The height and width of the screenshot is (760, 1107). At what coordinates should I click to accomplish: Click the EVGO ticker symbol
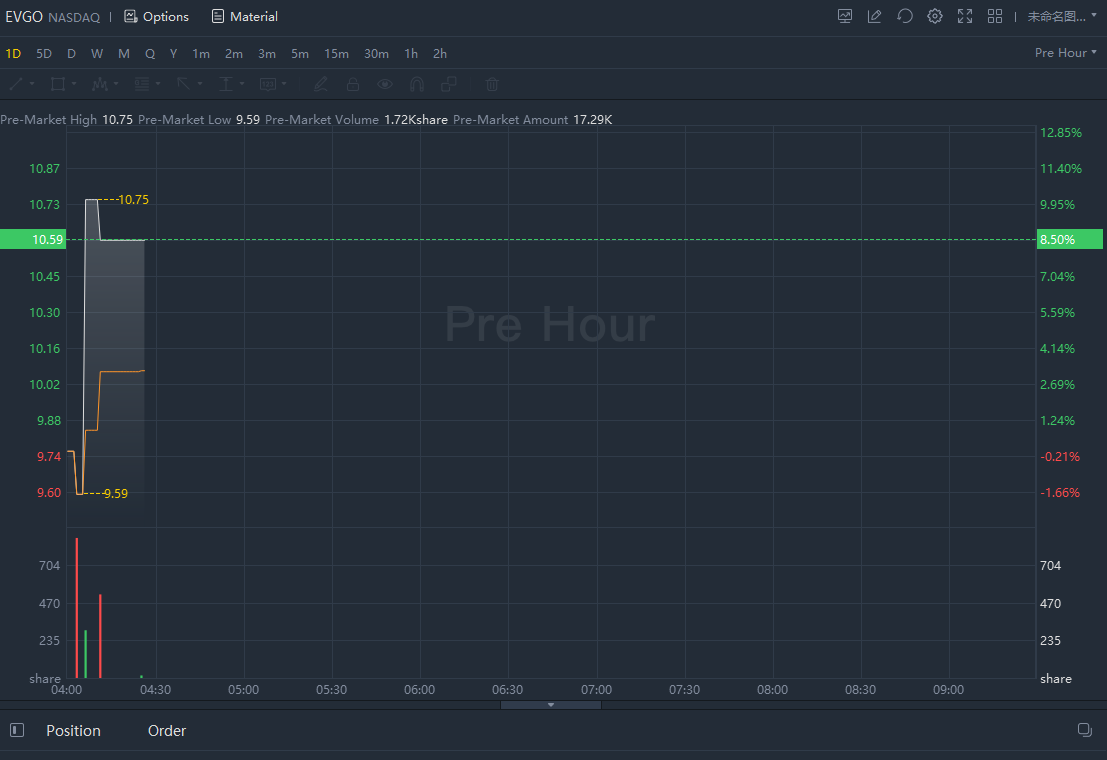24,16
